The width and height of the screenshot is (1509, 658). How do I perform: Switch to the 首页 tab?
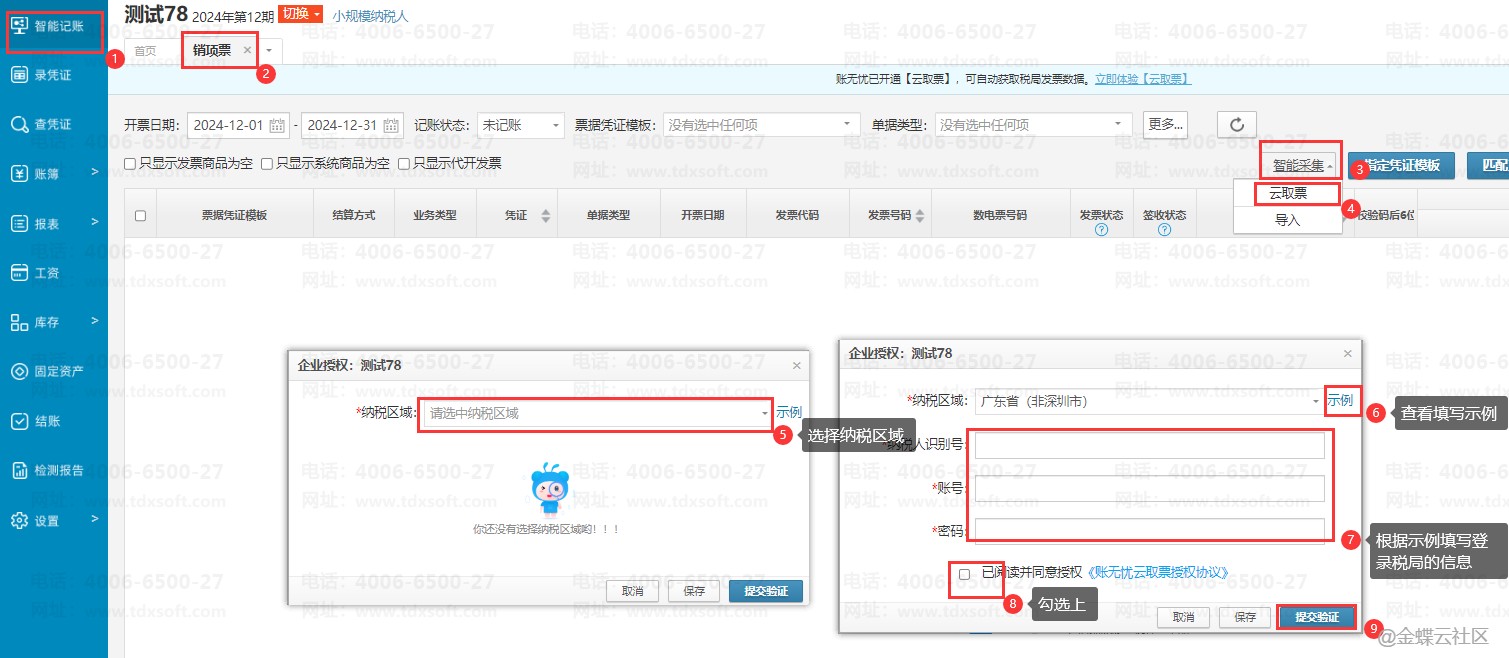point(145,50)
